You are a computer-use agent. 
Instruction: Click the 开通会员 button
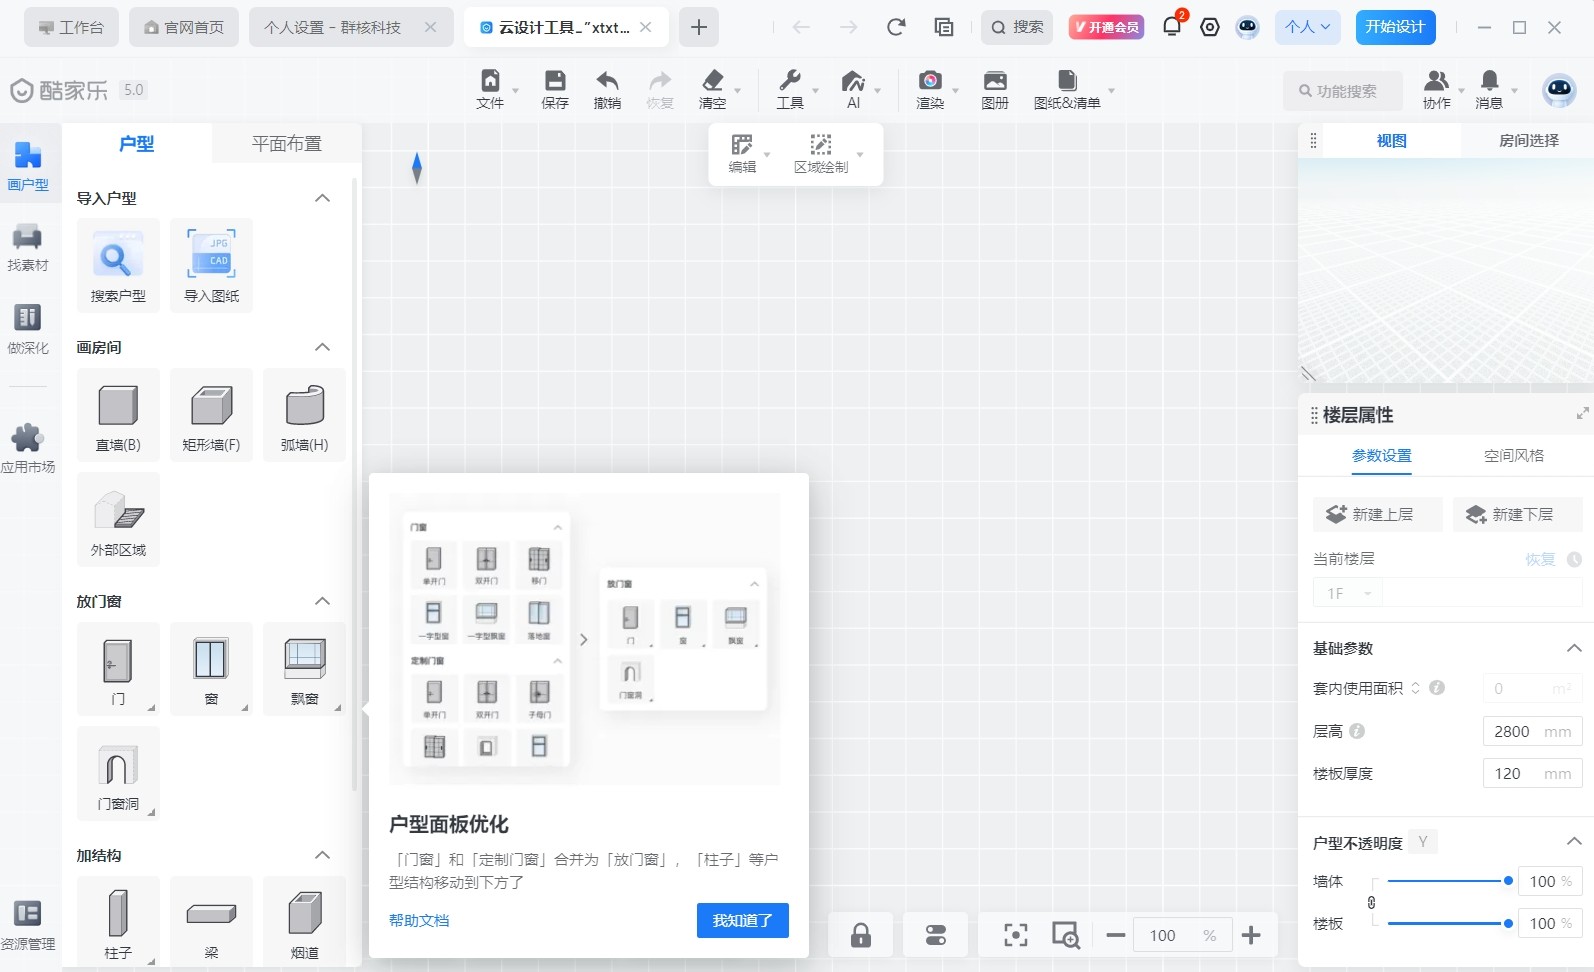click(1106, 27)
